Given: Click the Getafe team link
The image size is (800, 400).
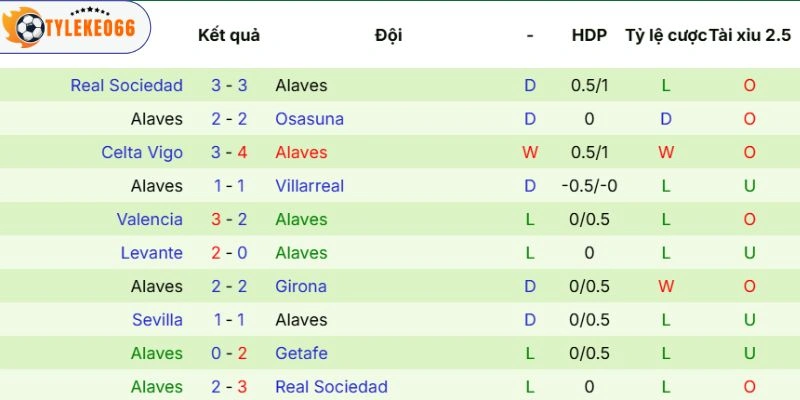Looking at the screenshot, I should 301,353.
